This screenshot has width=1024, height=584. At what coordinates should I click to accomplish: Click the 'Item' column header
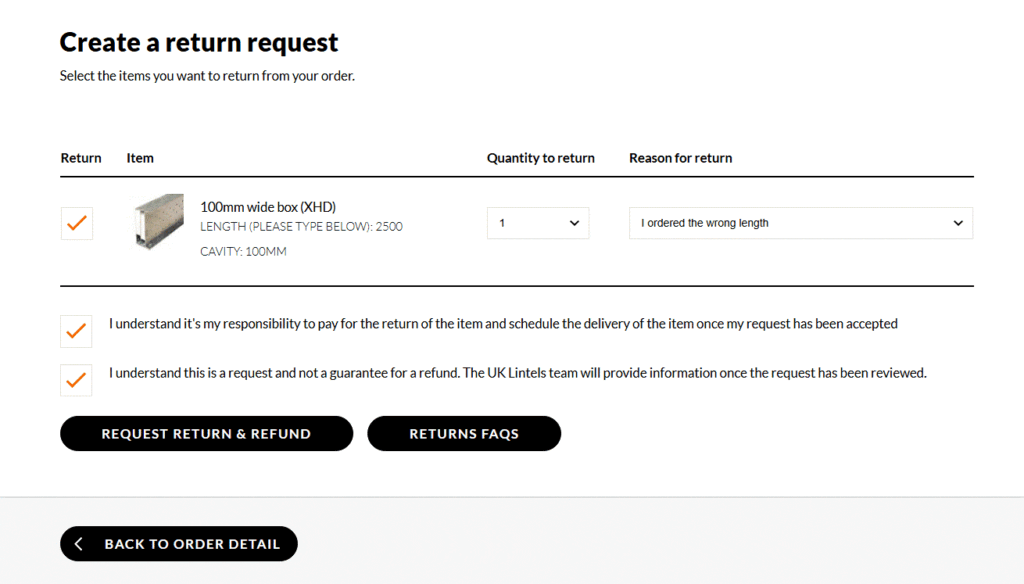[140, 158]
